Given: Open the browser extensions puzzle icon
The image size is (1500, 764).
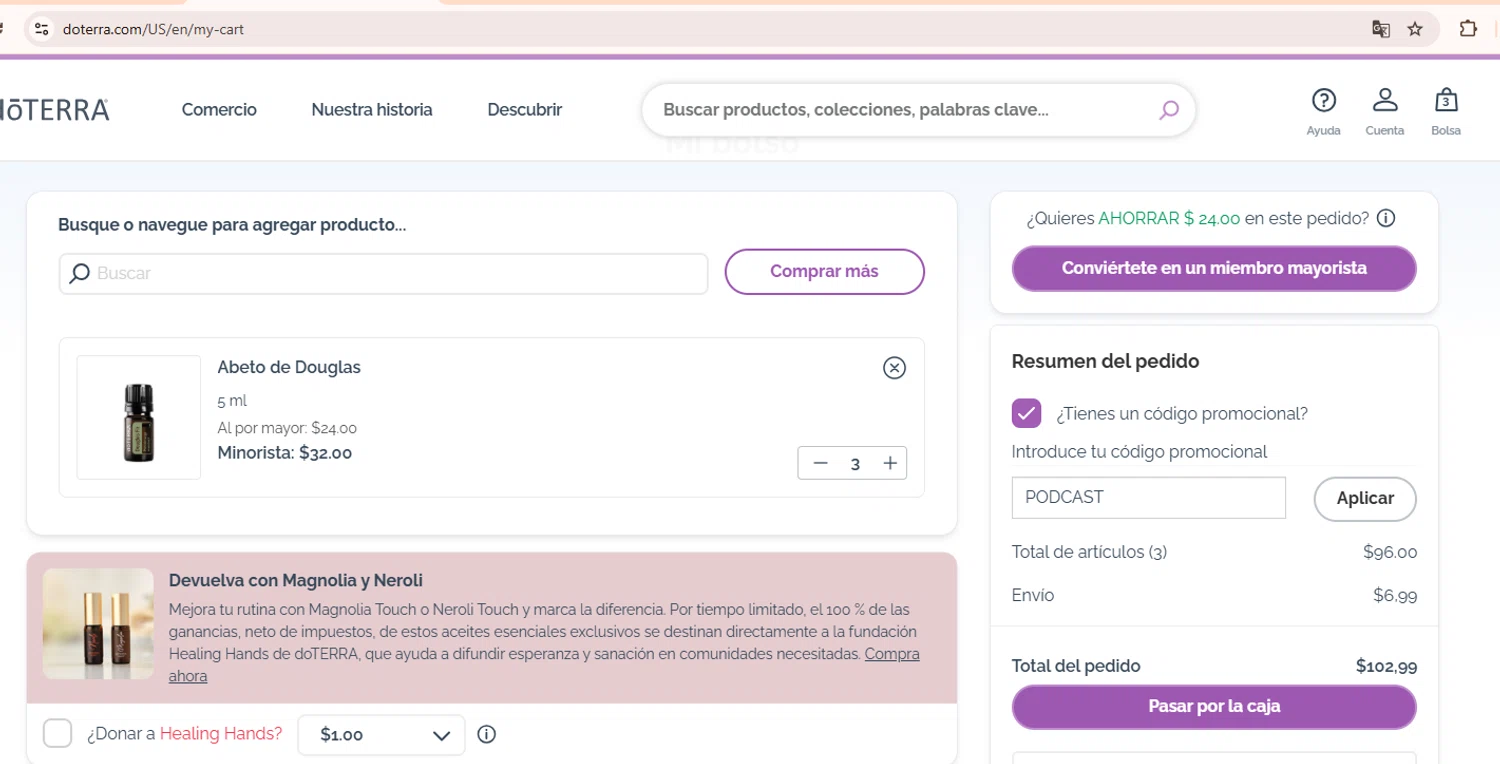Looking at the screenshot, I should (1468, 29).
